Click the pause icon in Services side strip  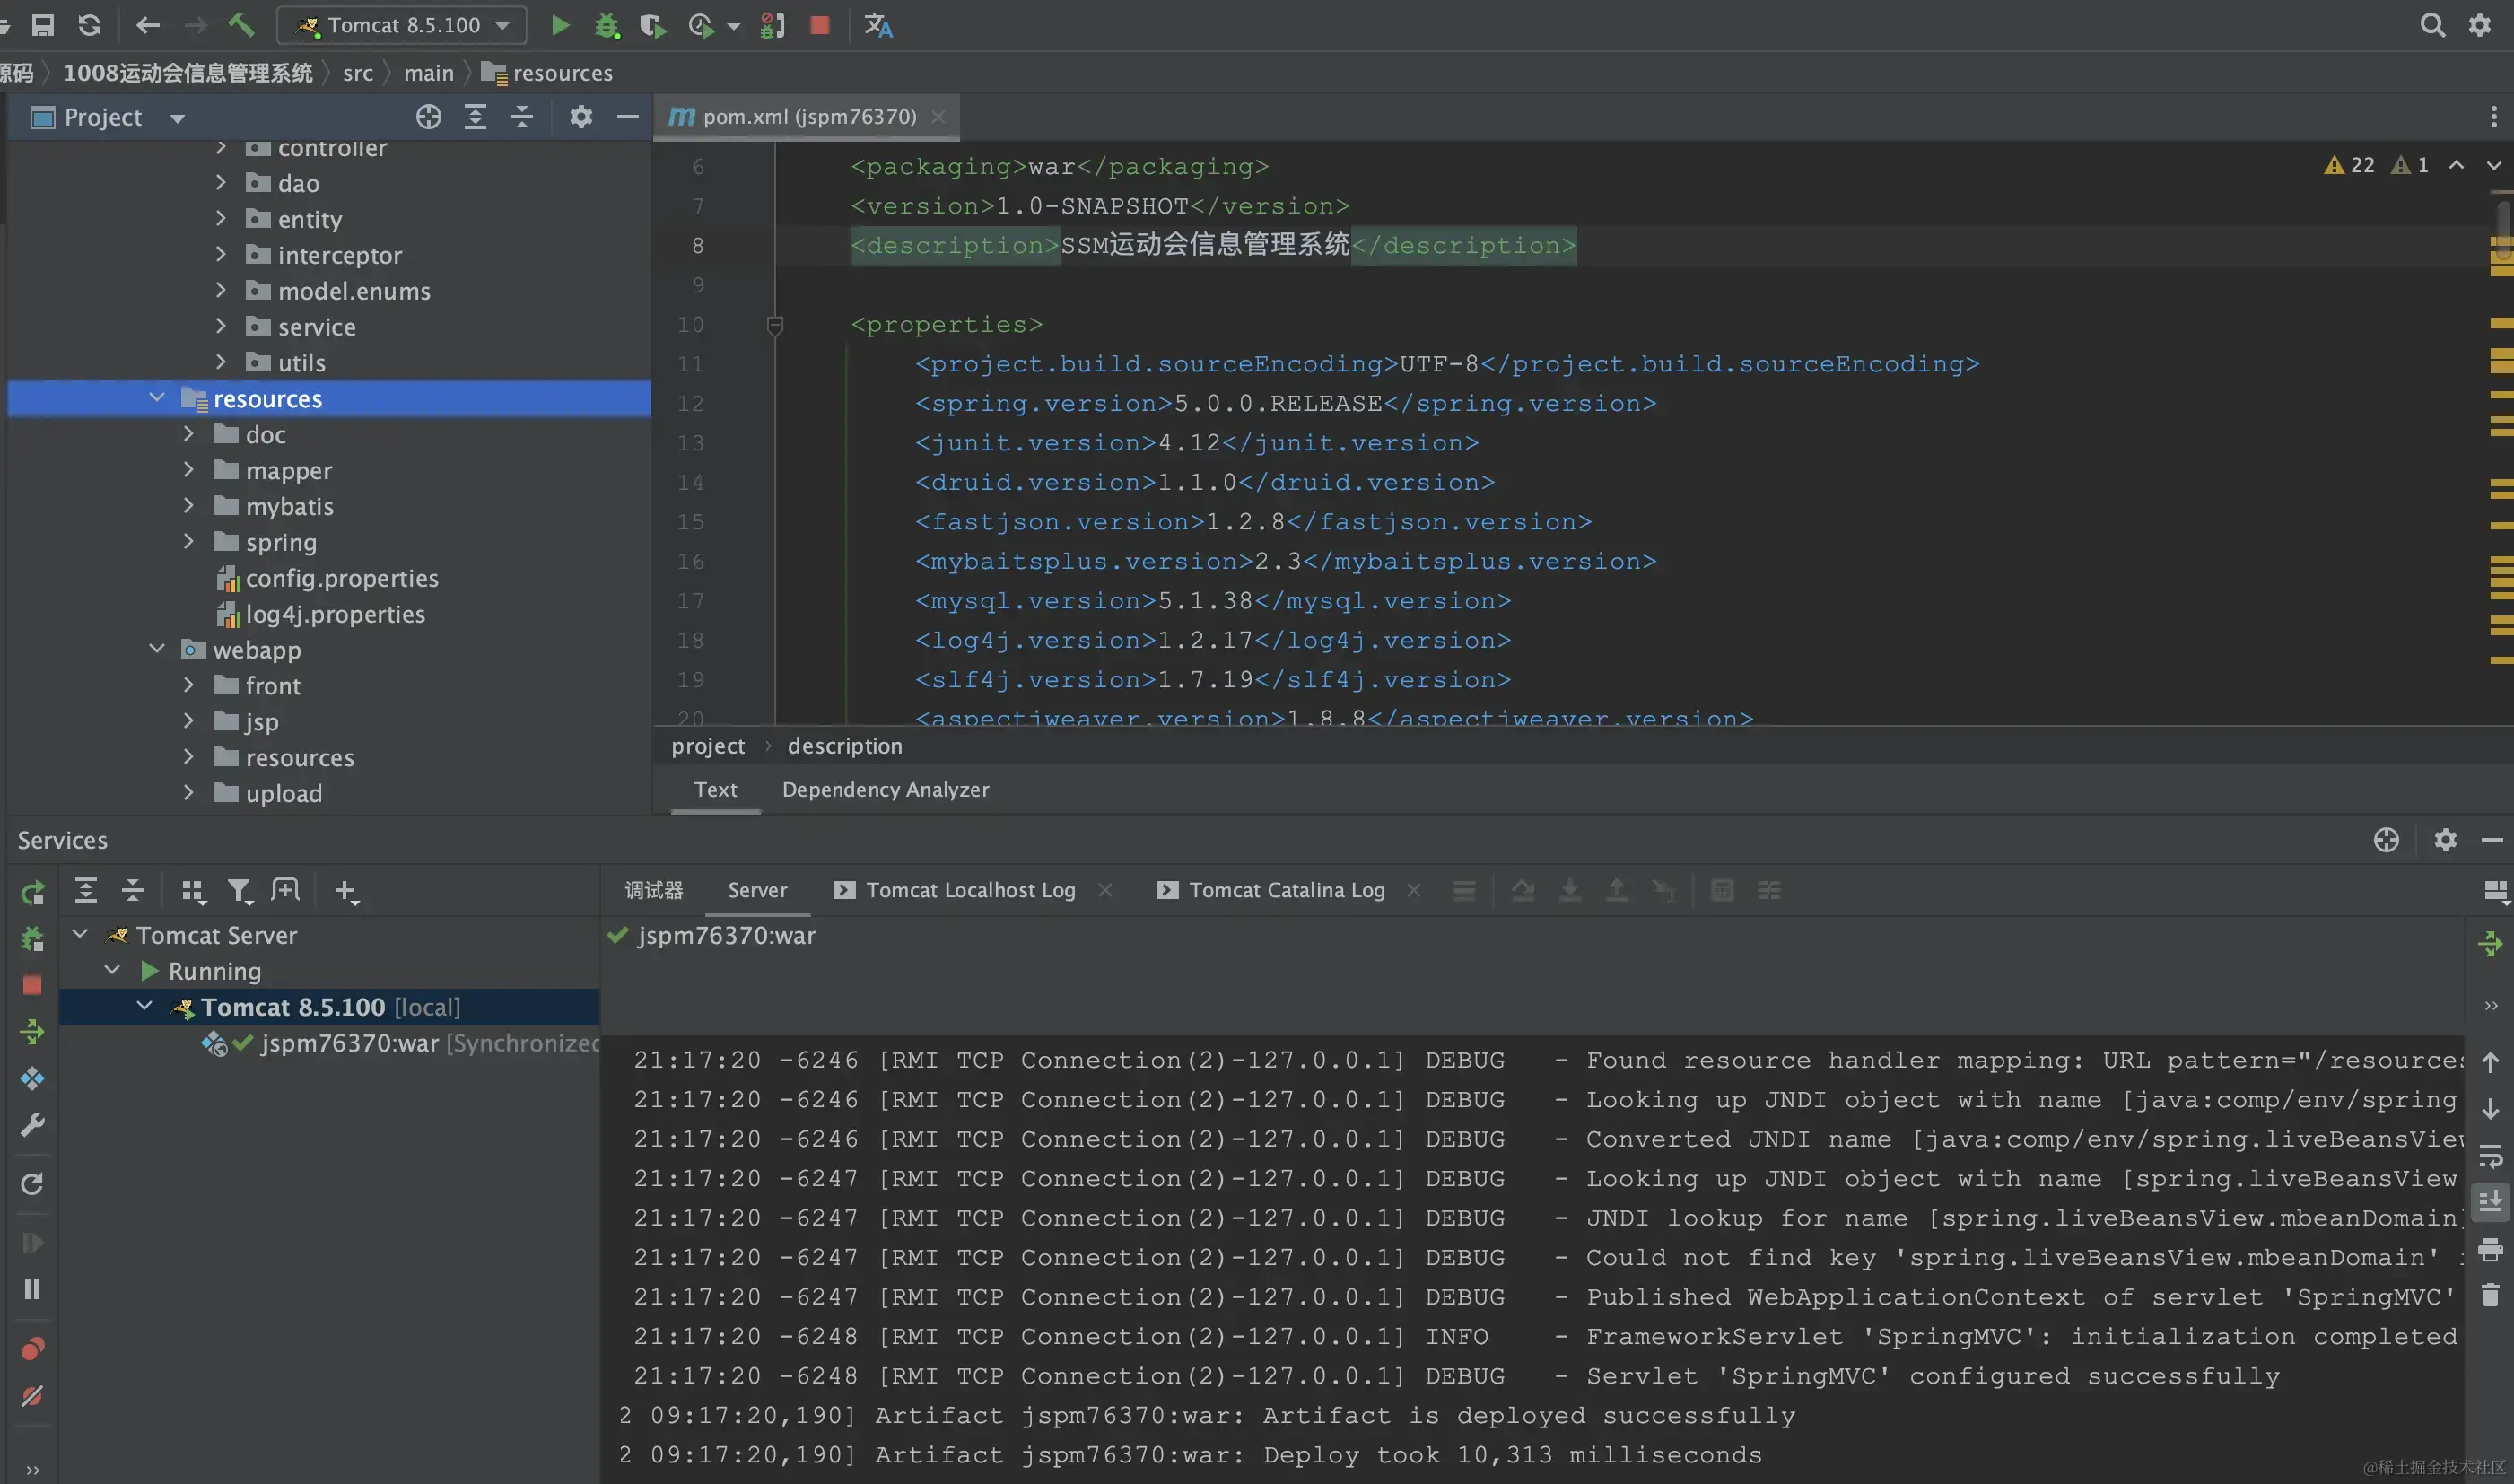pyautogui.click(x=32, y=1289)
